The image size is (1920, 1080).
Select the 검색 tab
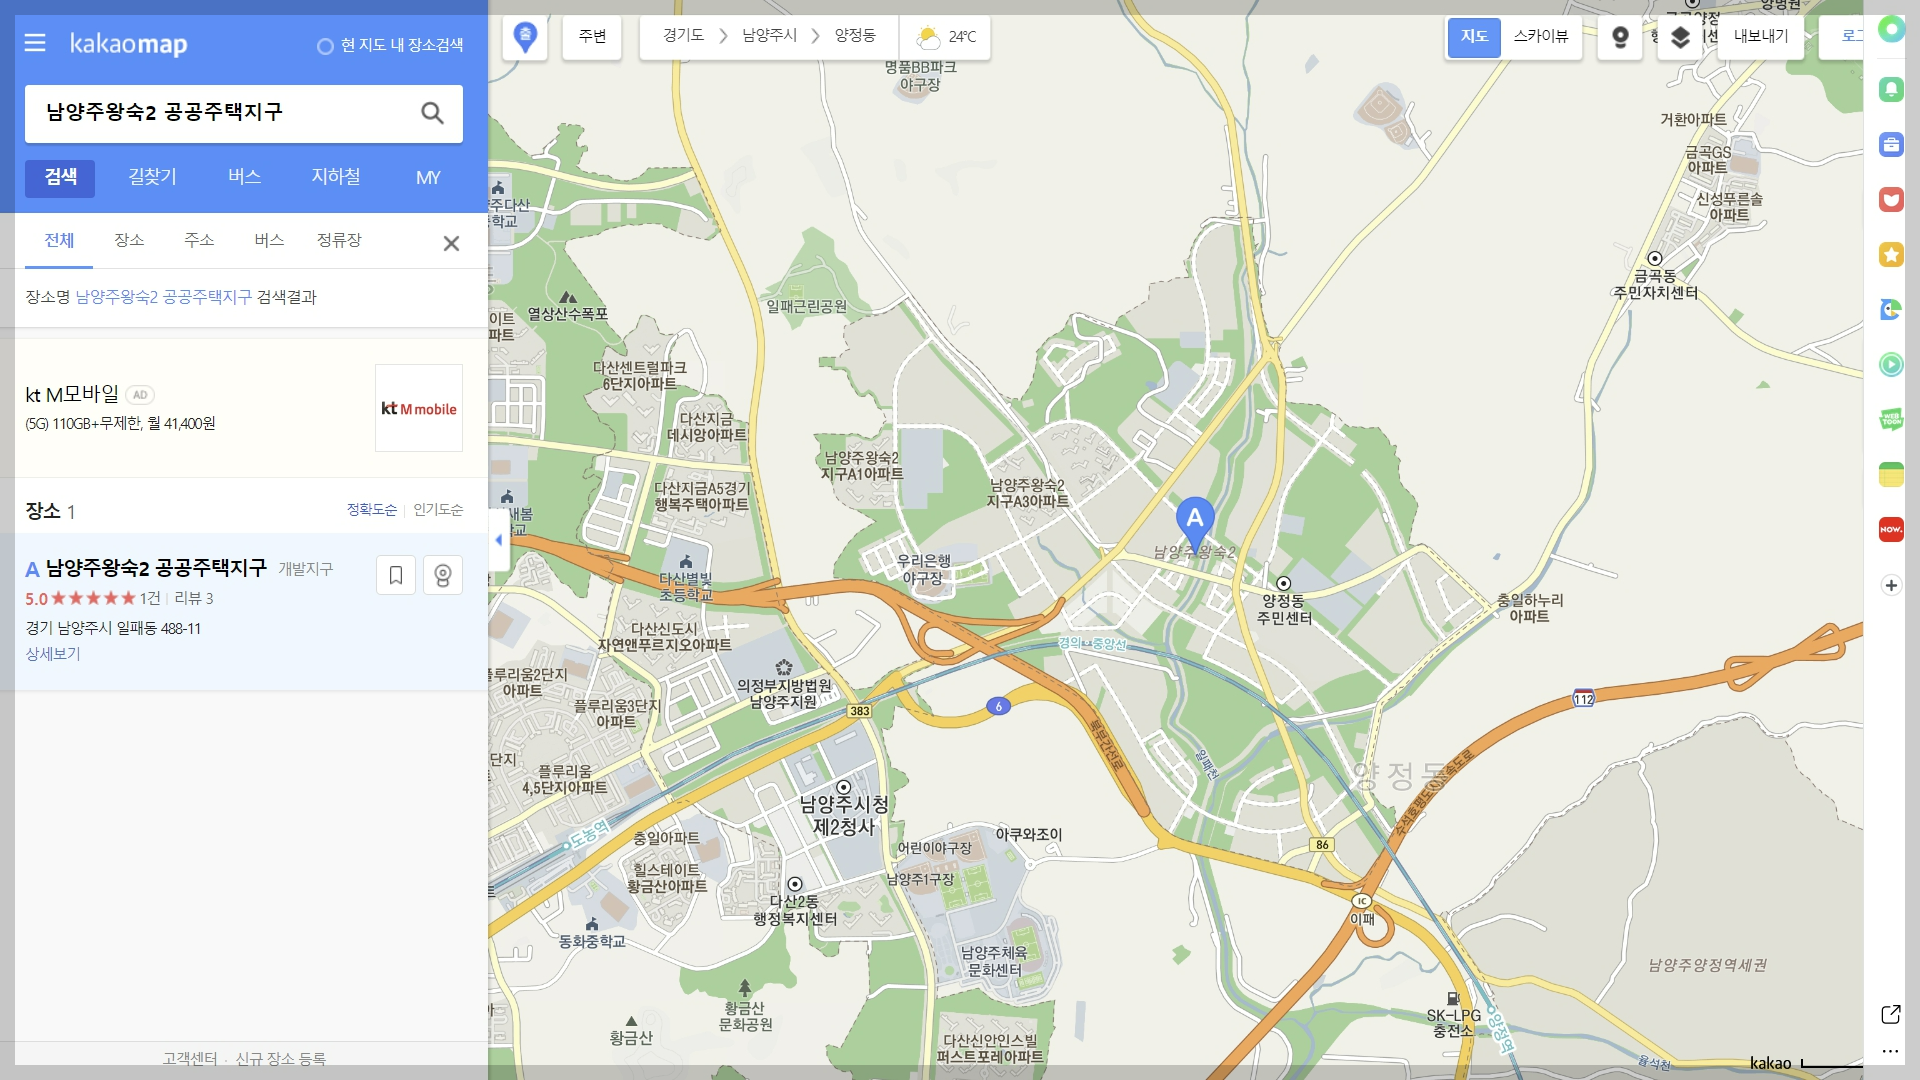click(60, 178)
